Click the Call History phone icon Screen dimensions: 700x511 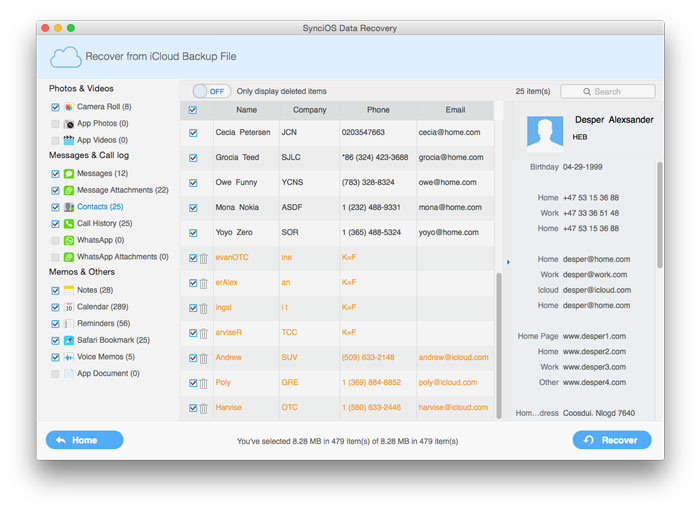pyautogui.click(x=69, y=224)
